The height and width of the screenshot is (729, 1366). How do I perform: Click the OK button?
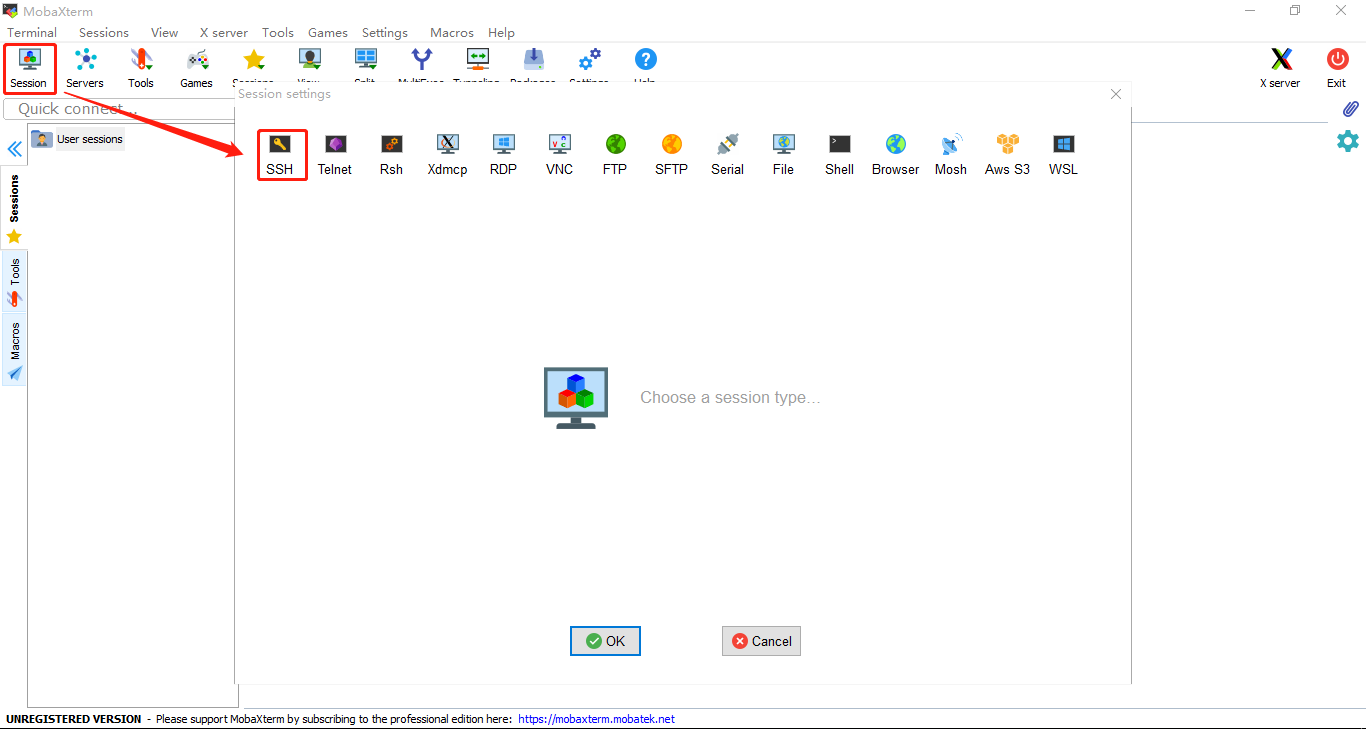(605, 641)
